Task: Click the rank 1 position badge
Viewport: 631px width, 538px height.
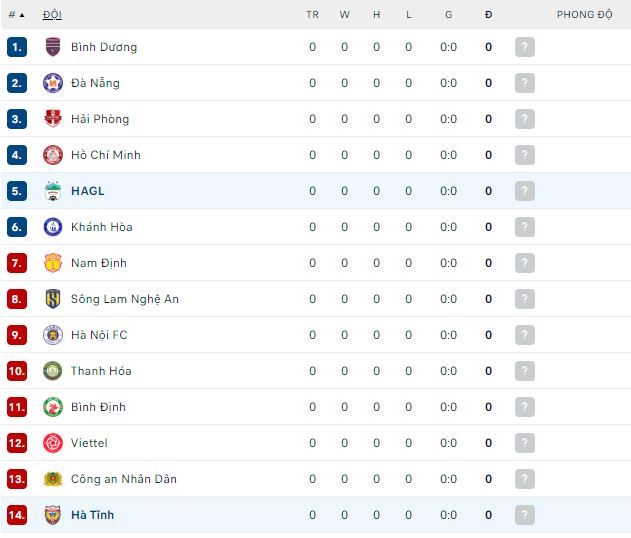Action: pos(16,47)
